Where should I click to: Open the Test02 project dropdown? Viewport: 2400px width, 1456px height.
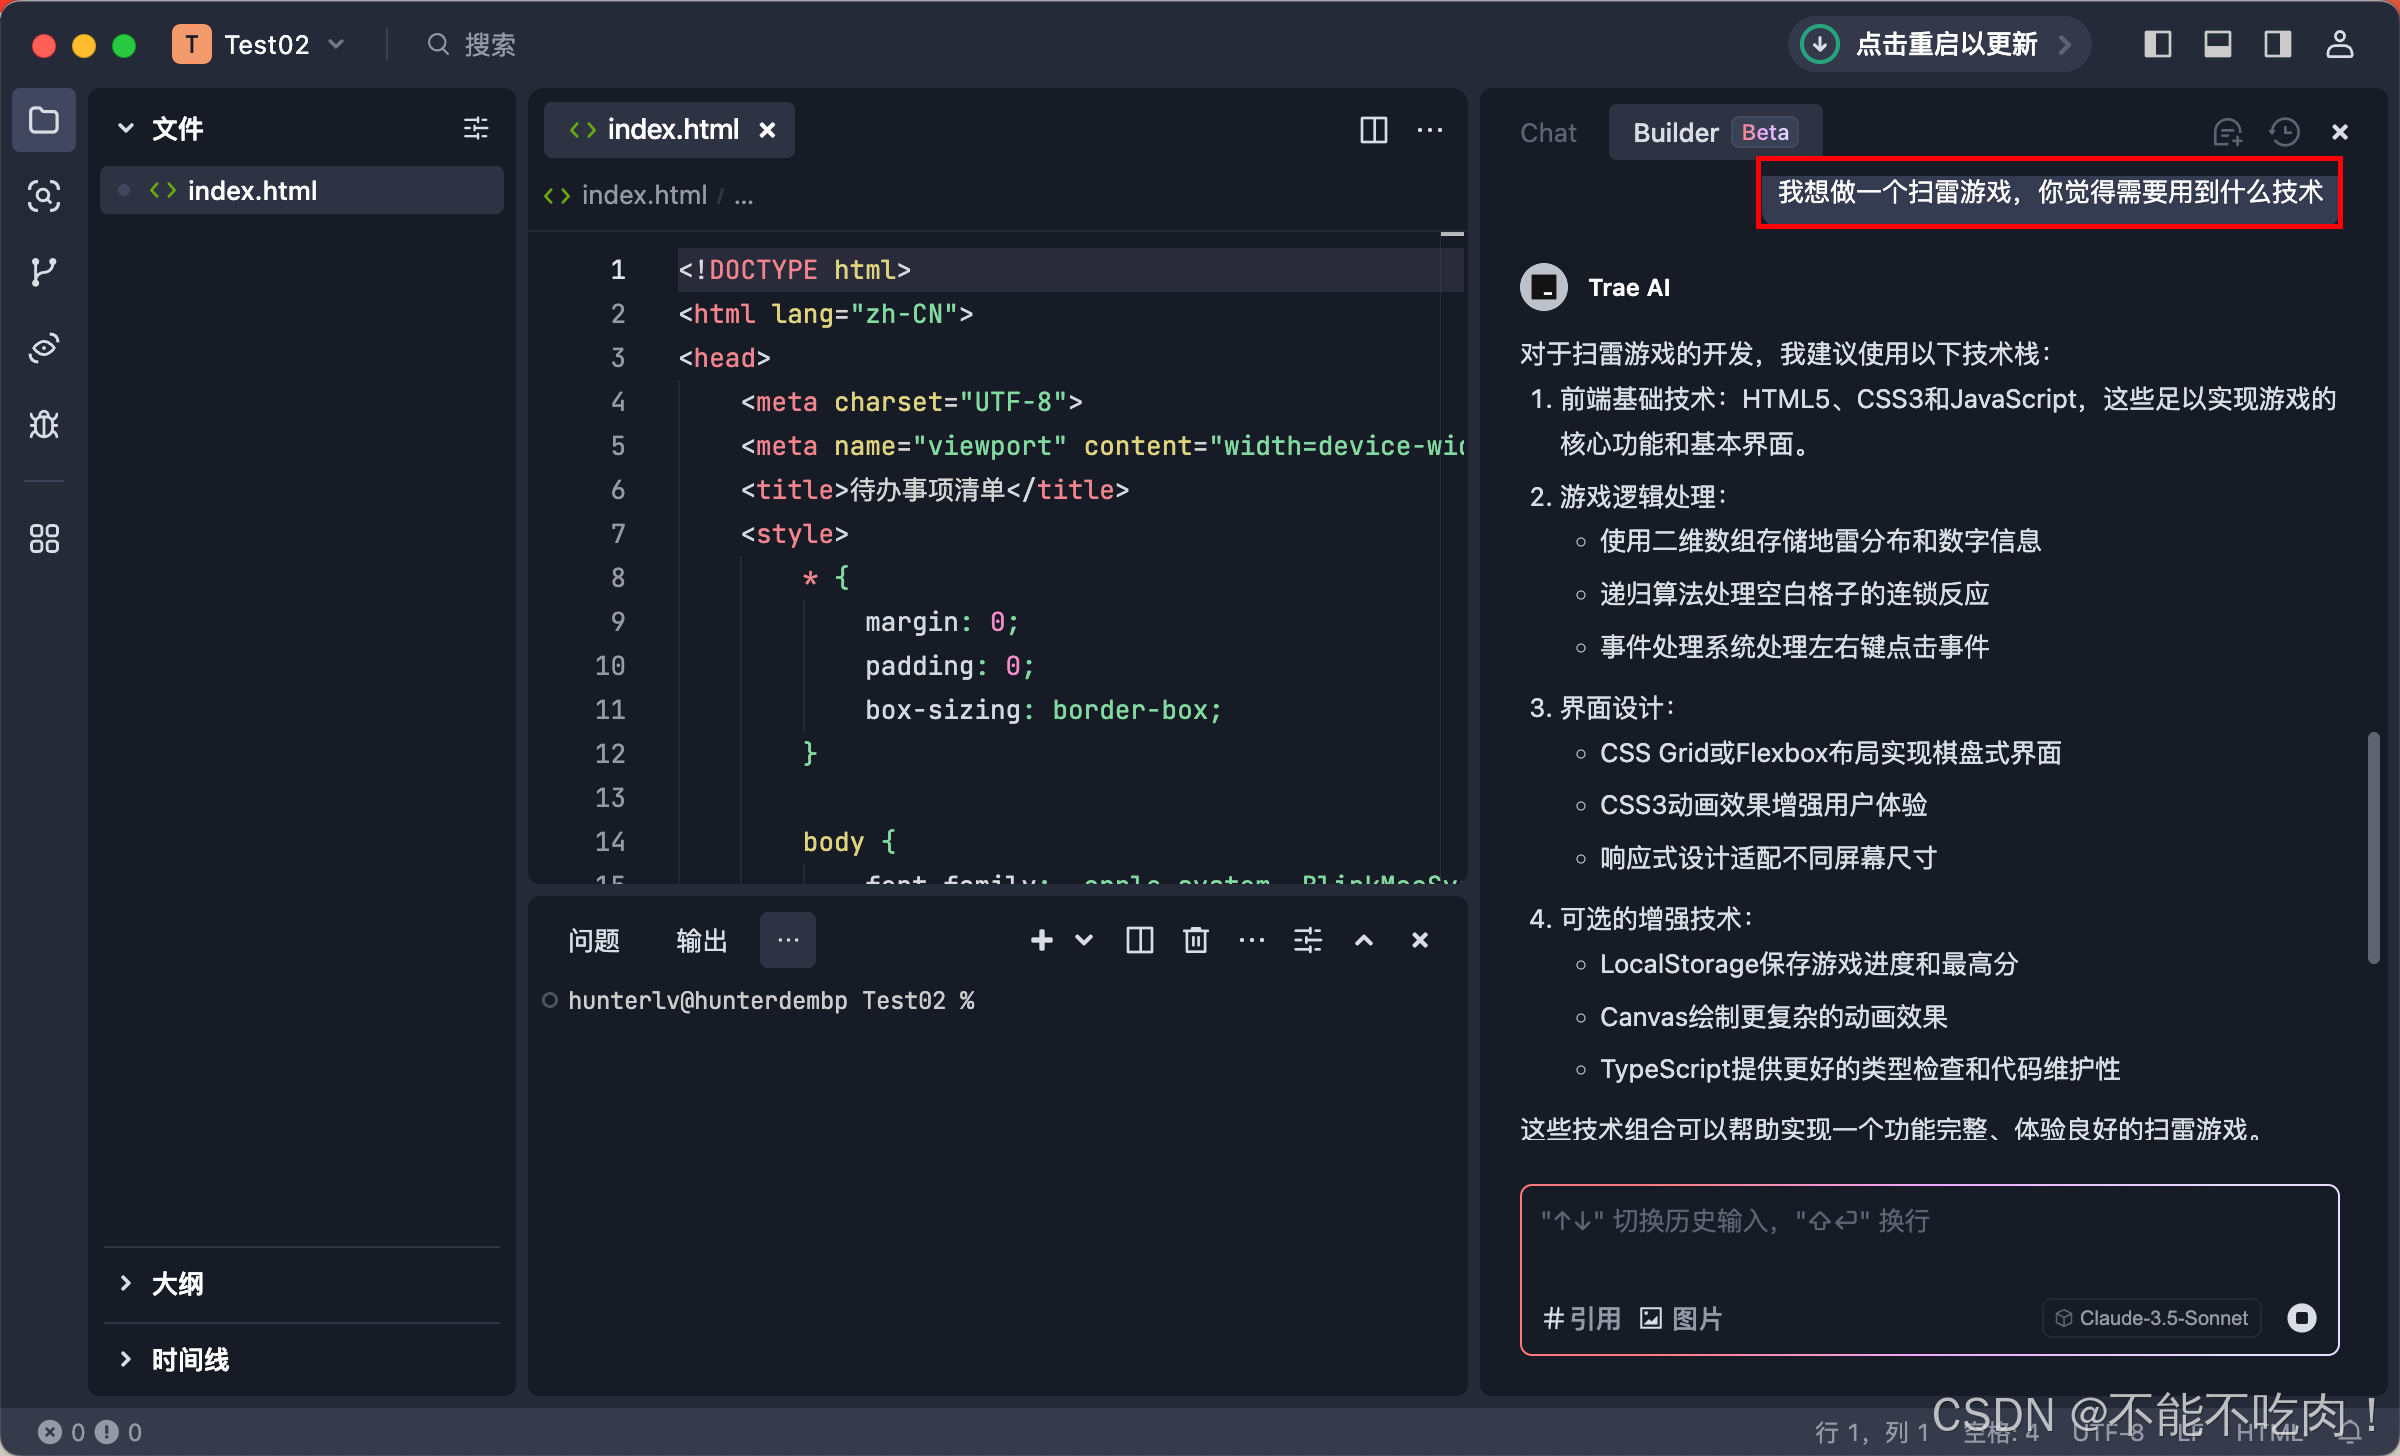tap(264, 44)
